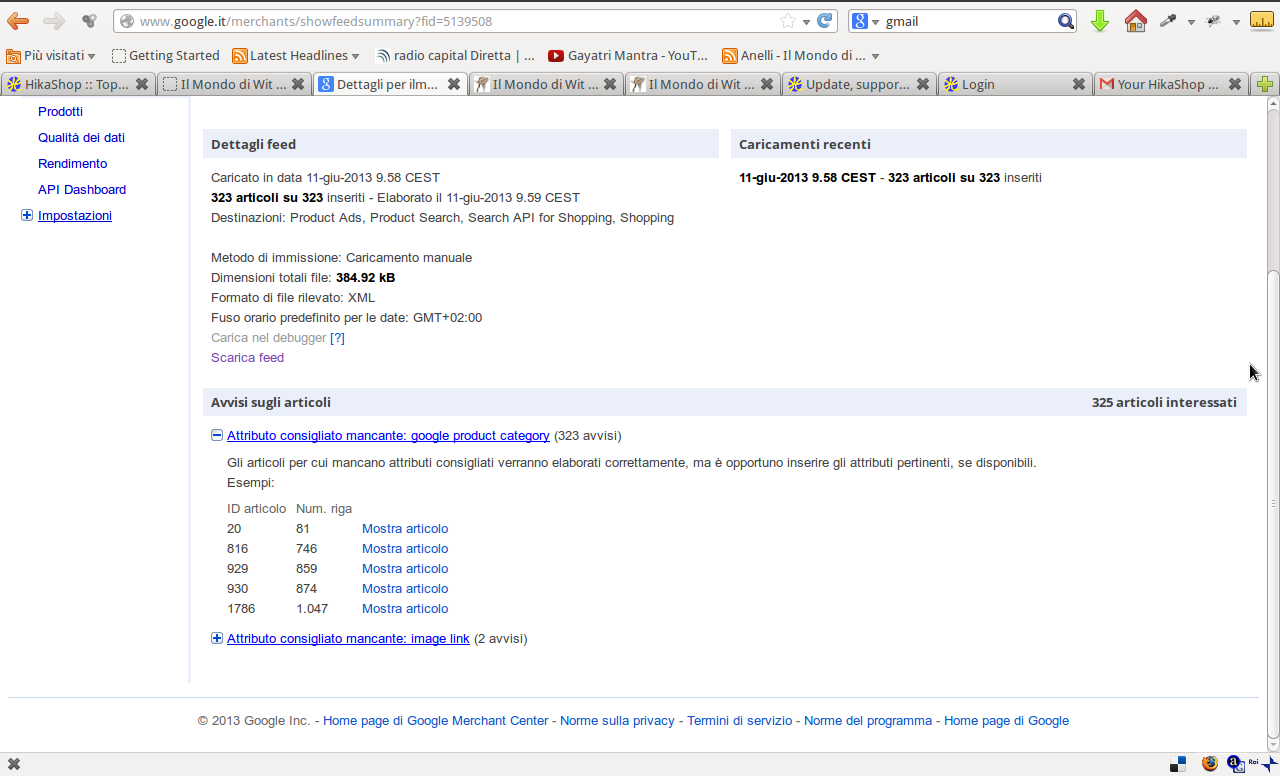Bookmark this page with the star icon
The image size is (1280, 776).
click(788, 21)
